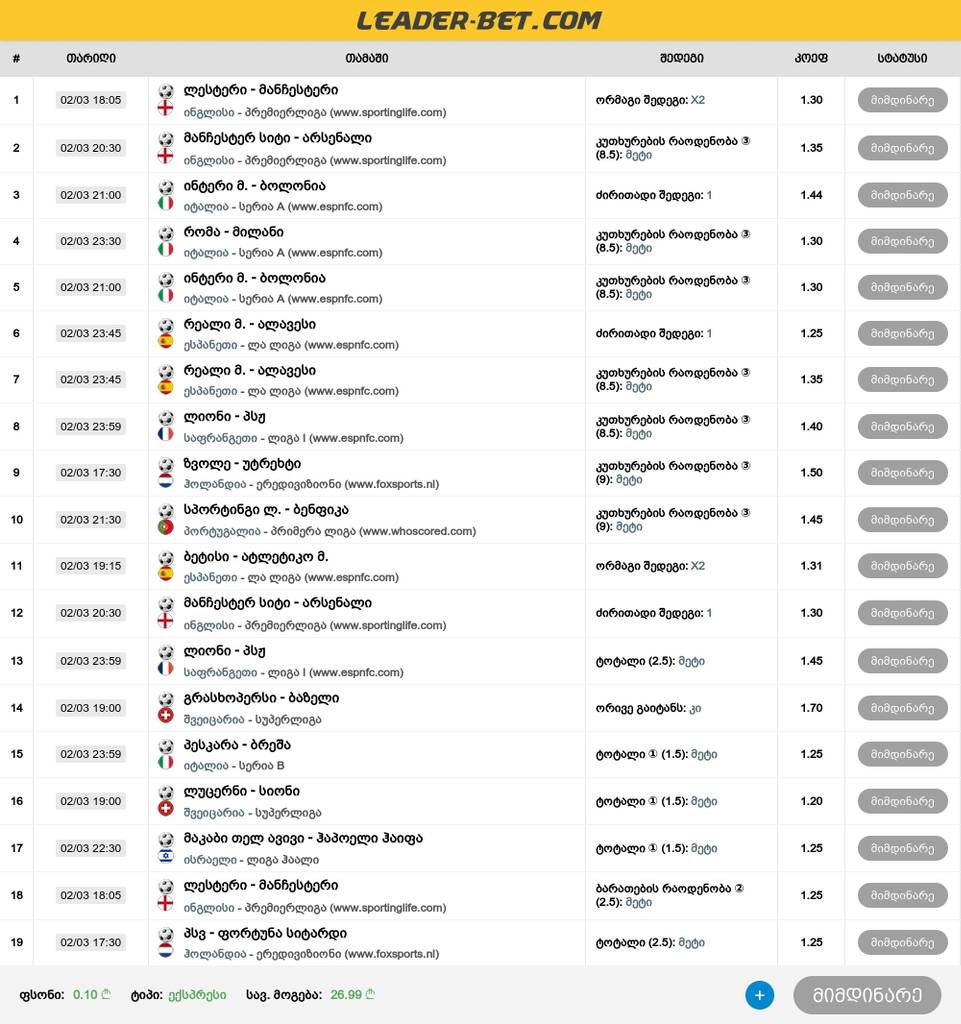Open ისრაელი - ლიგა ჰაალი league link
The image size is (961, 1024).
tap(251, 859)
